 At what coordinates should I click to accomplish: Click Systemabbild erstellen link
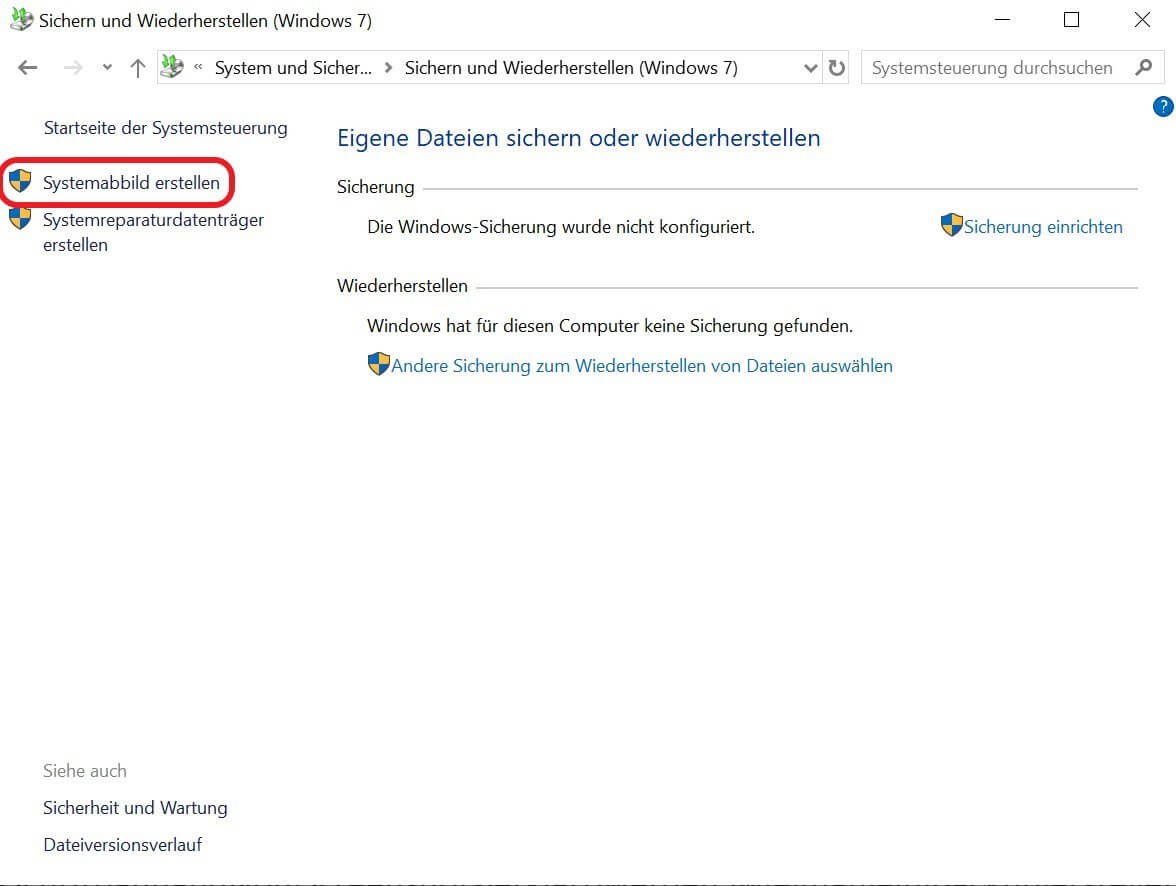coord(131,183)
